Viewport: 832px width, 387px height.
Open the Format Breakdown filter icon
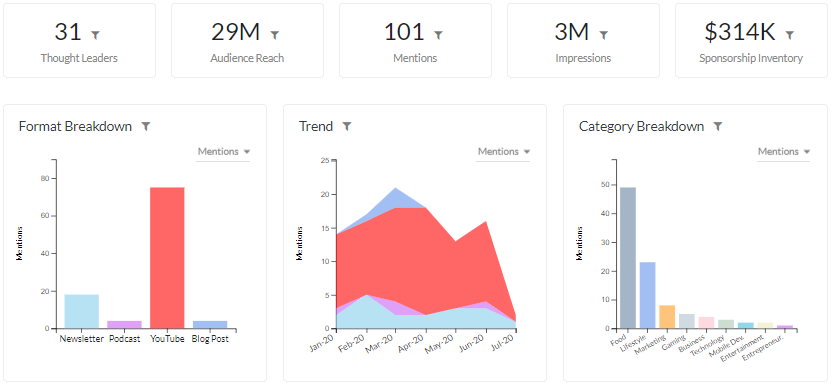click(146, 126)
